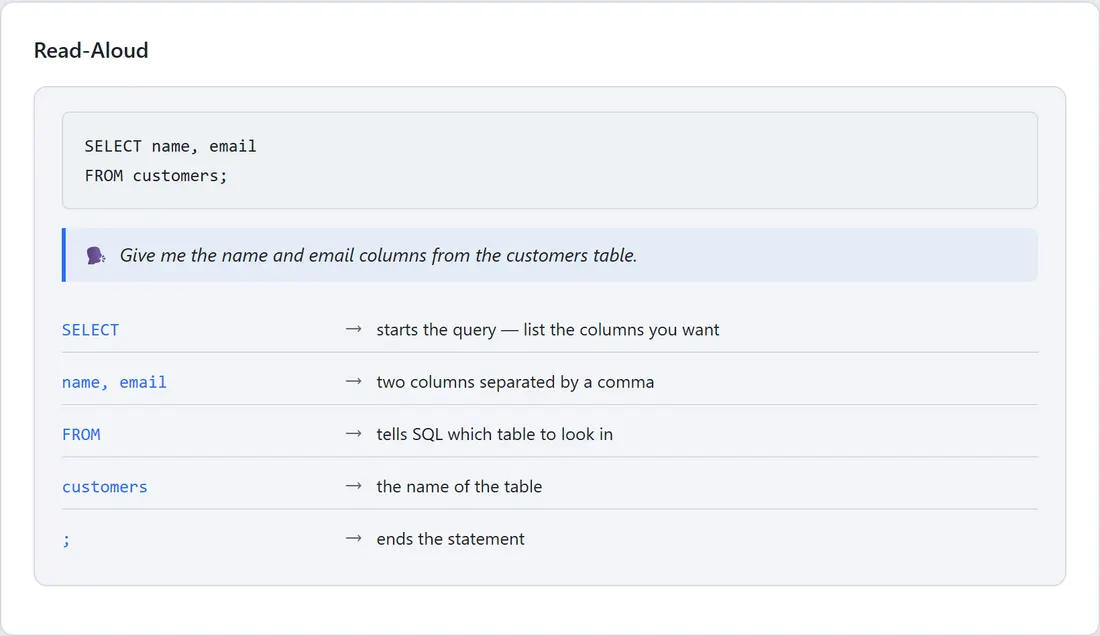Click the blue "customers" term in the breakdown list
This screenshot has width=1100, height=636.
pos(105,487)
